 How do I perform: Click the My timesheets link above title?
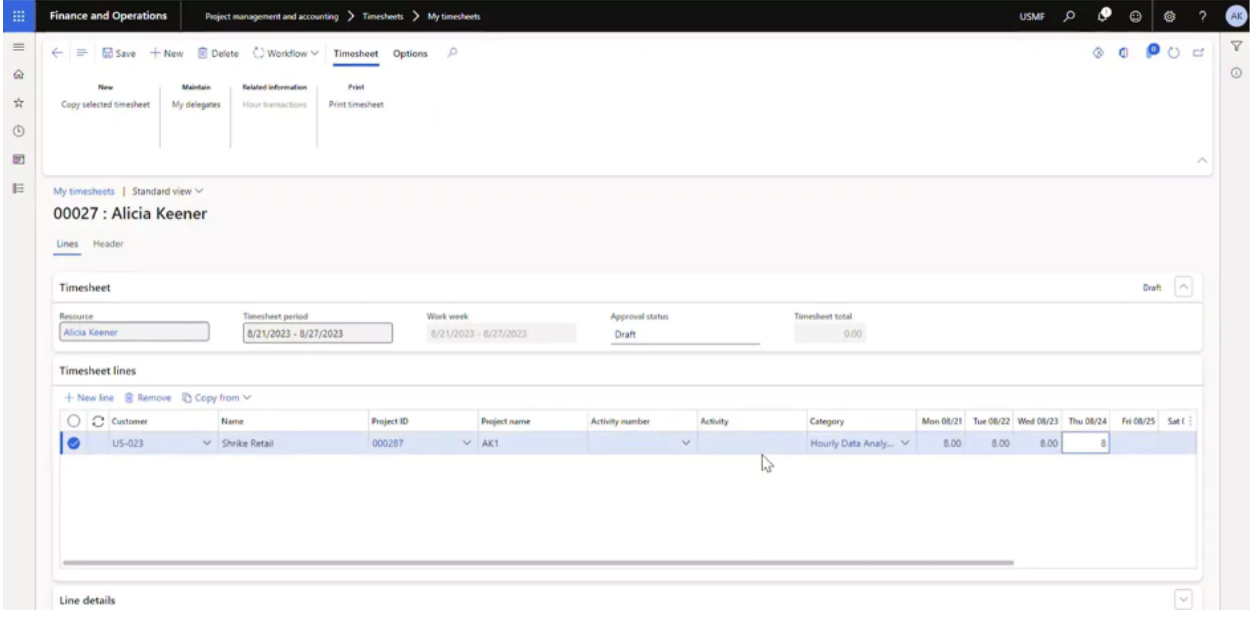click(85, 190)
